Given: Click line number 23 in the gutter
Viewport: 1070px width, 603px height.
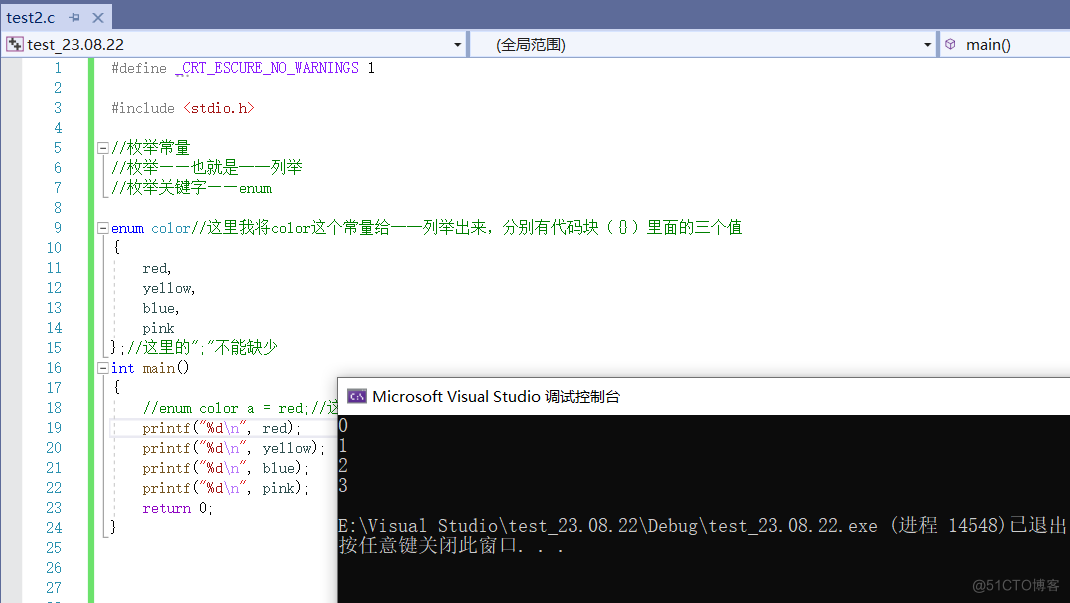Looking at the screenshot, I should coord(55,508).
